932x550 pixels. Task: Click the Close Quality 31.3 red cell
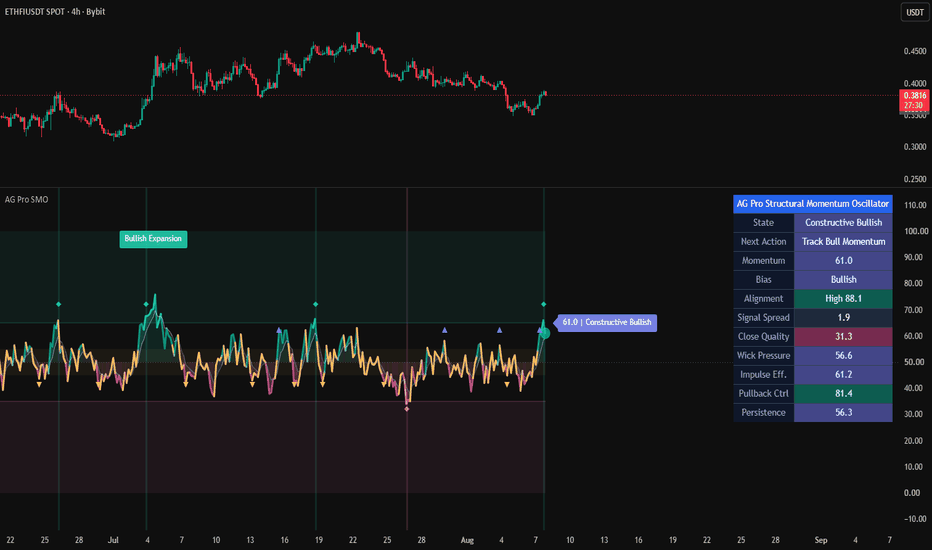tap(843, 337)
